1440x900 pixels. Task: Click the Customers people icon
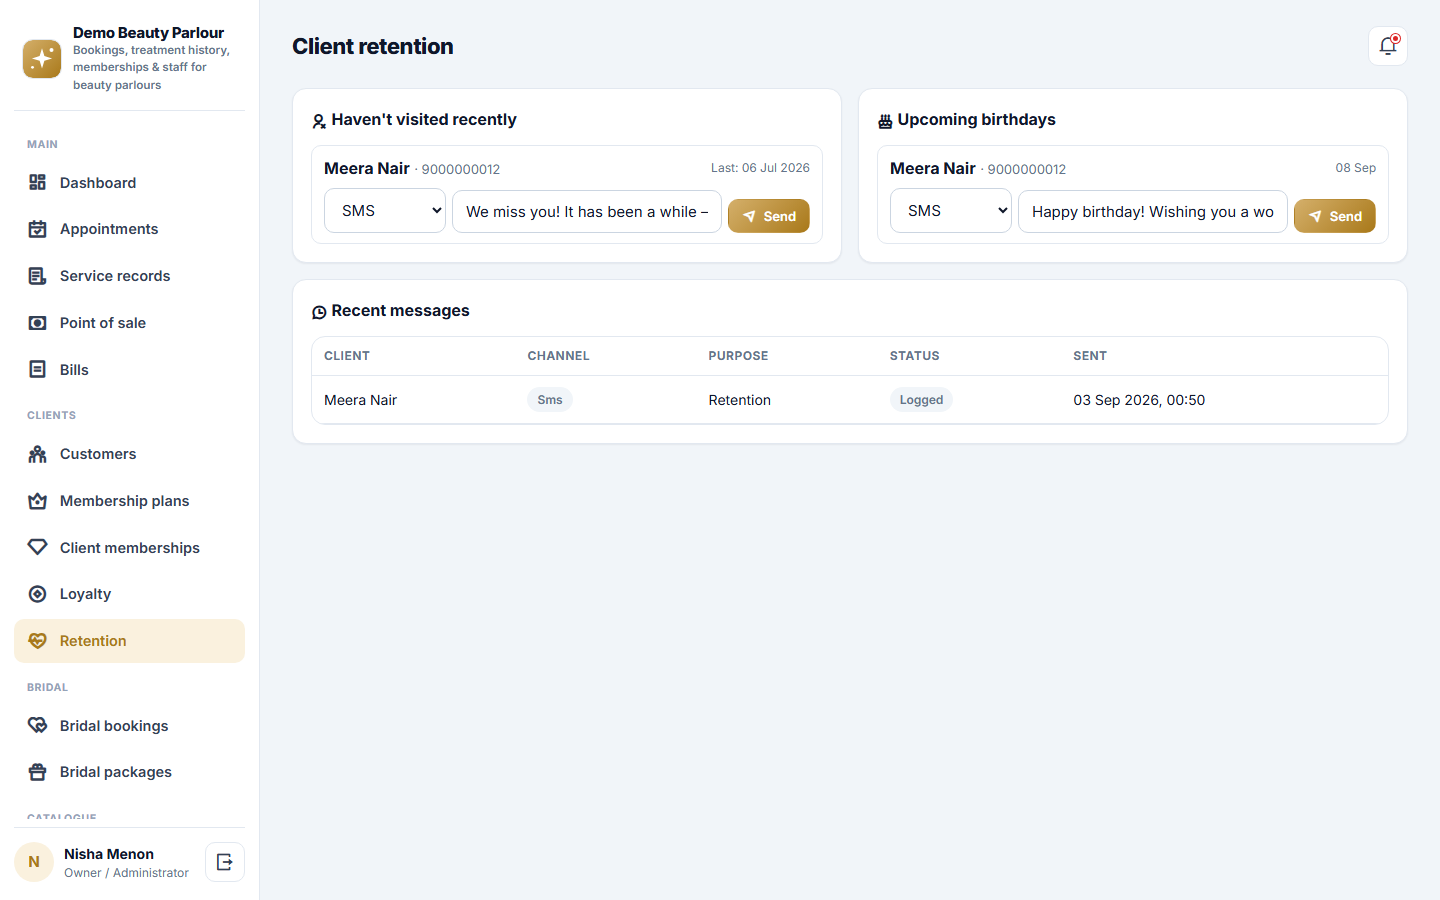tap(38, 454)
